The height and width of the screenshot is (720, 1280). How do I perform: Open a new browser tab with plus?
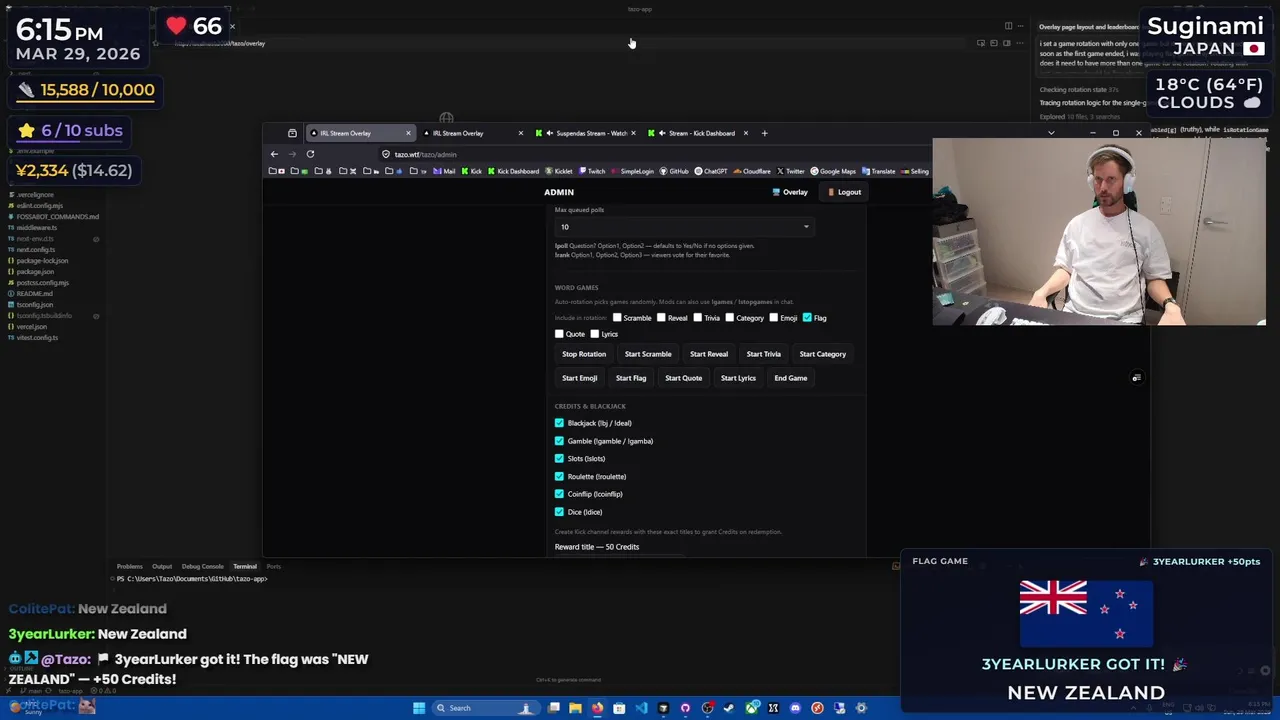coord(764,133)
